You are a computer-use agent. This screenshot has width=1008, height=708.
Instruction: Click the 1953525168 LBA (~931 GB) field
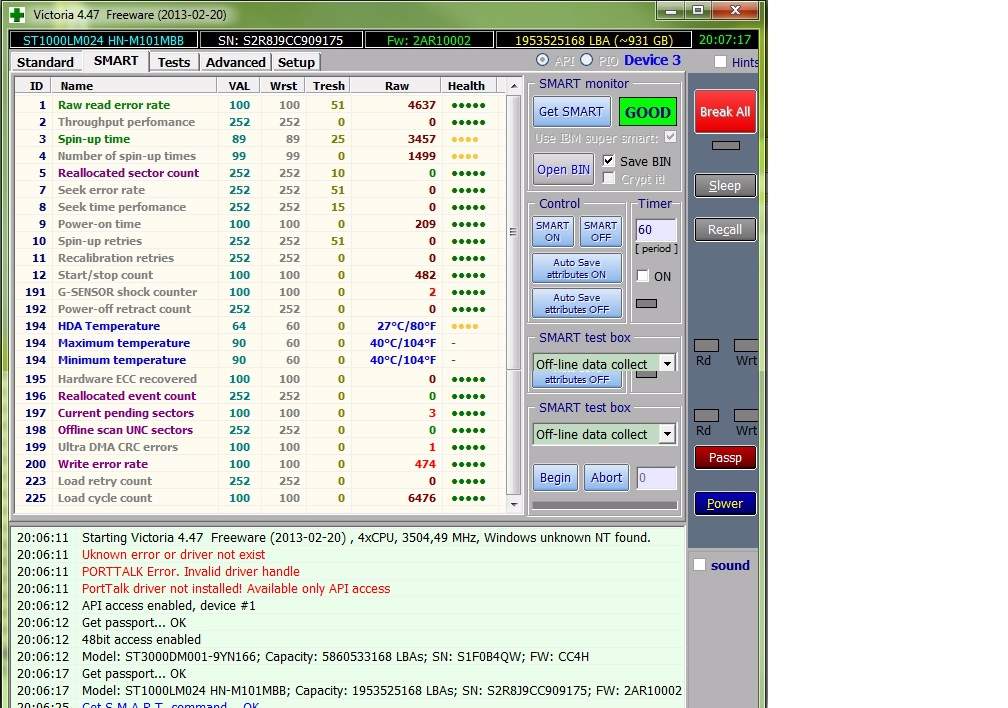pyautogui.click(x=593, y=40)
